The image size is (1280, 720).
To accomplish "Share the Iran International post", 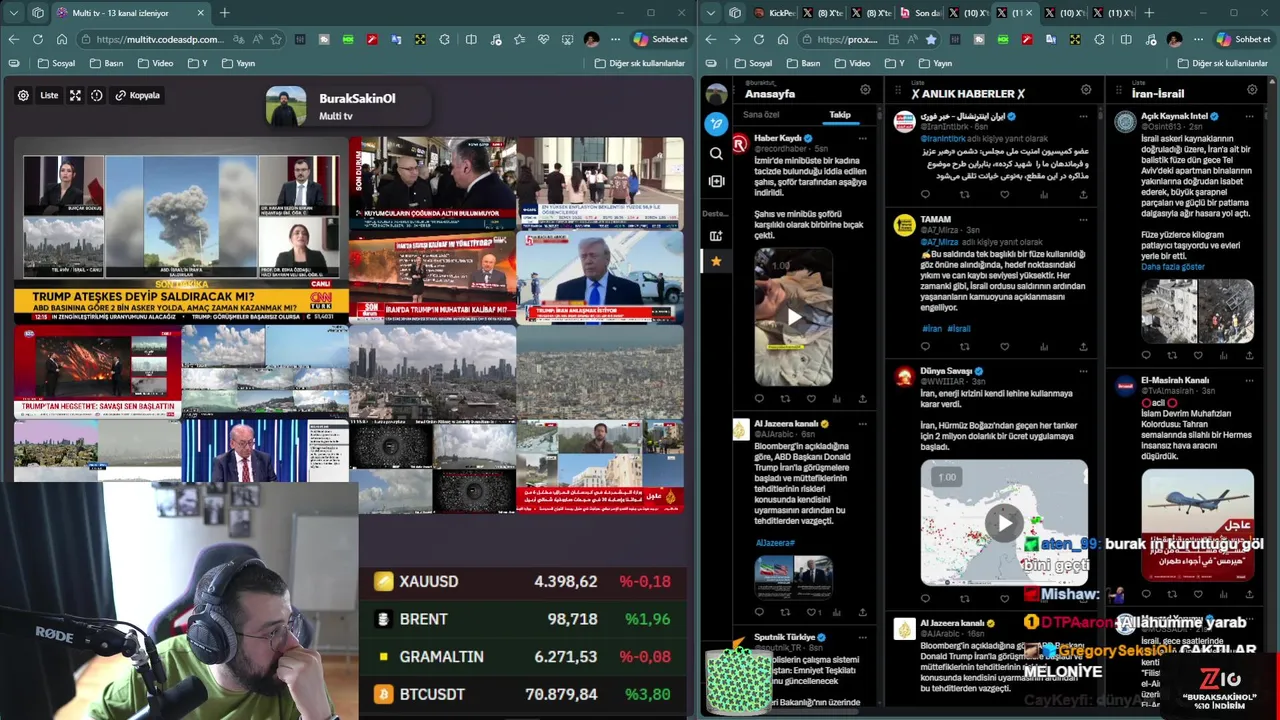I will pyautogui.click(x=1083, y=195).
